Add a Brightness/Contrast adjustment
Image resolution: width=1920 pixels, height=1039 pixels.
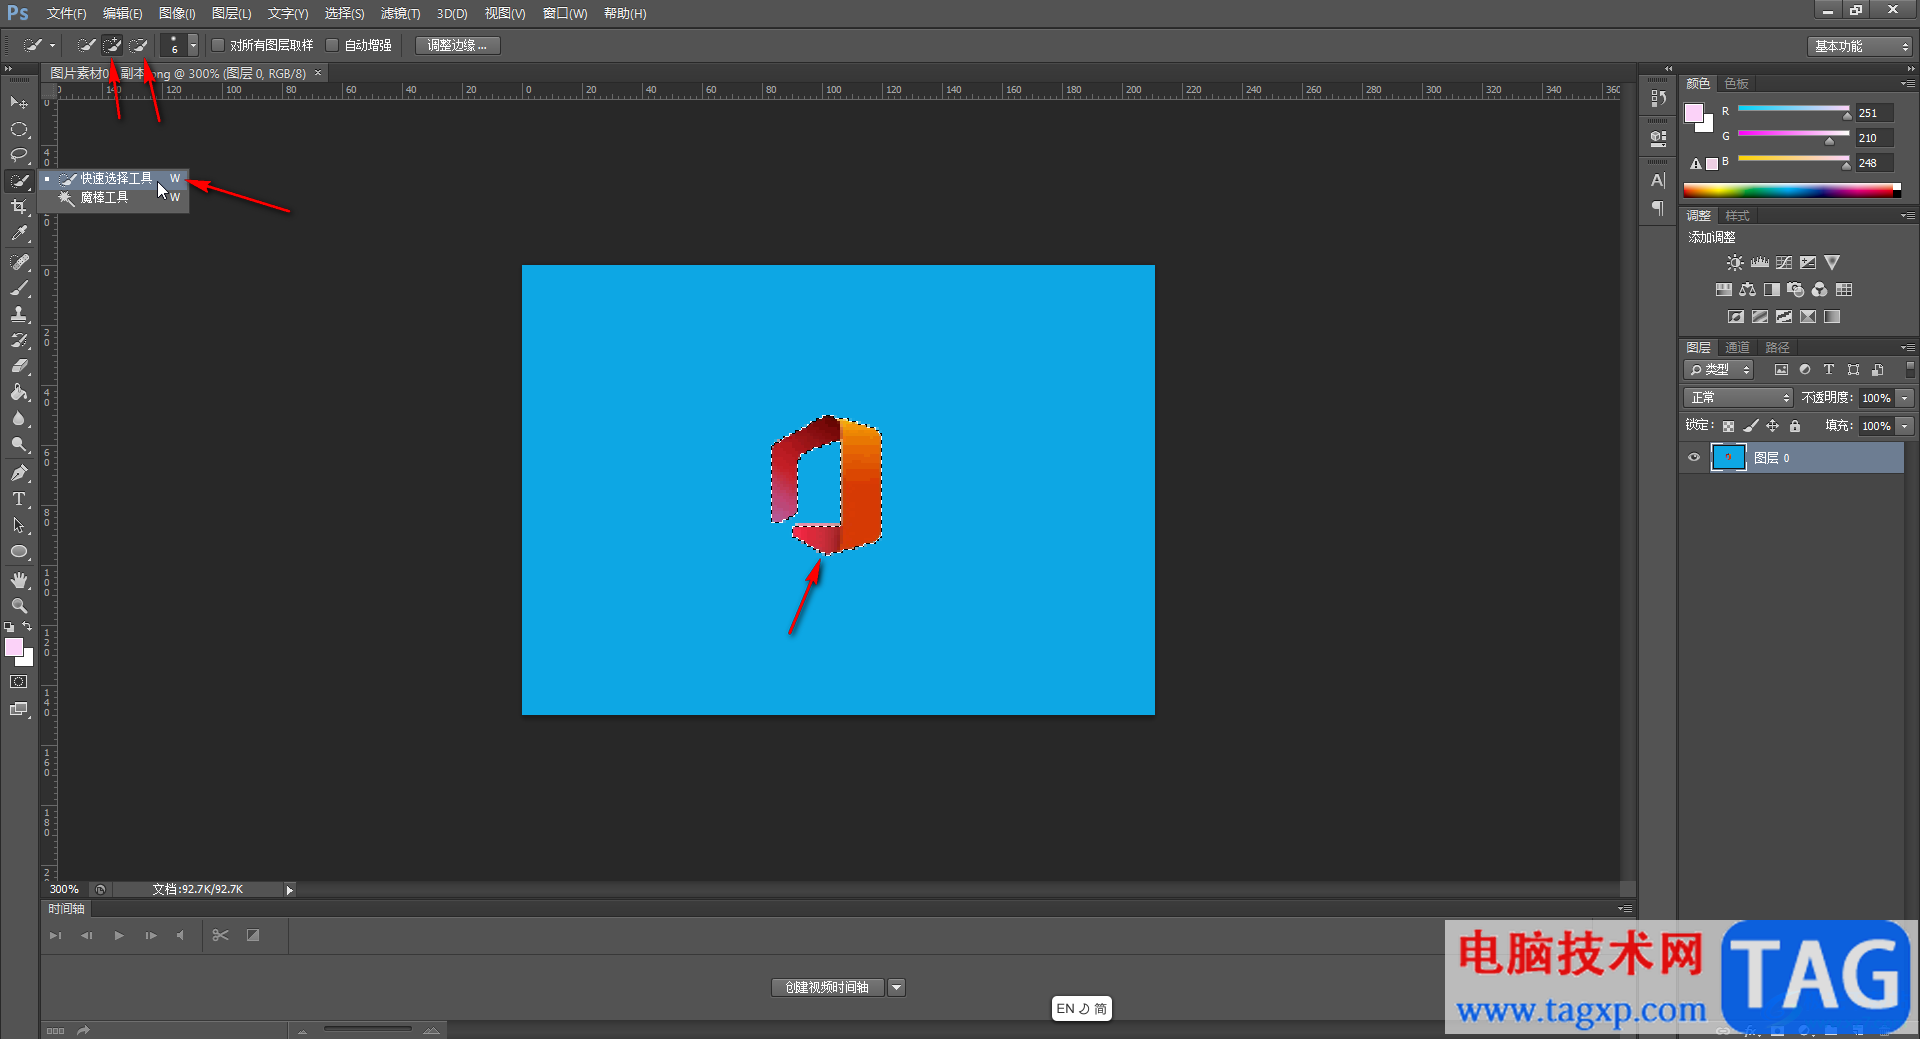[1734, 263]
